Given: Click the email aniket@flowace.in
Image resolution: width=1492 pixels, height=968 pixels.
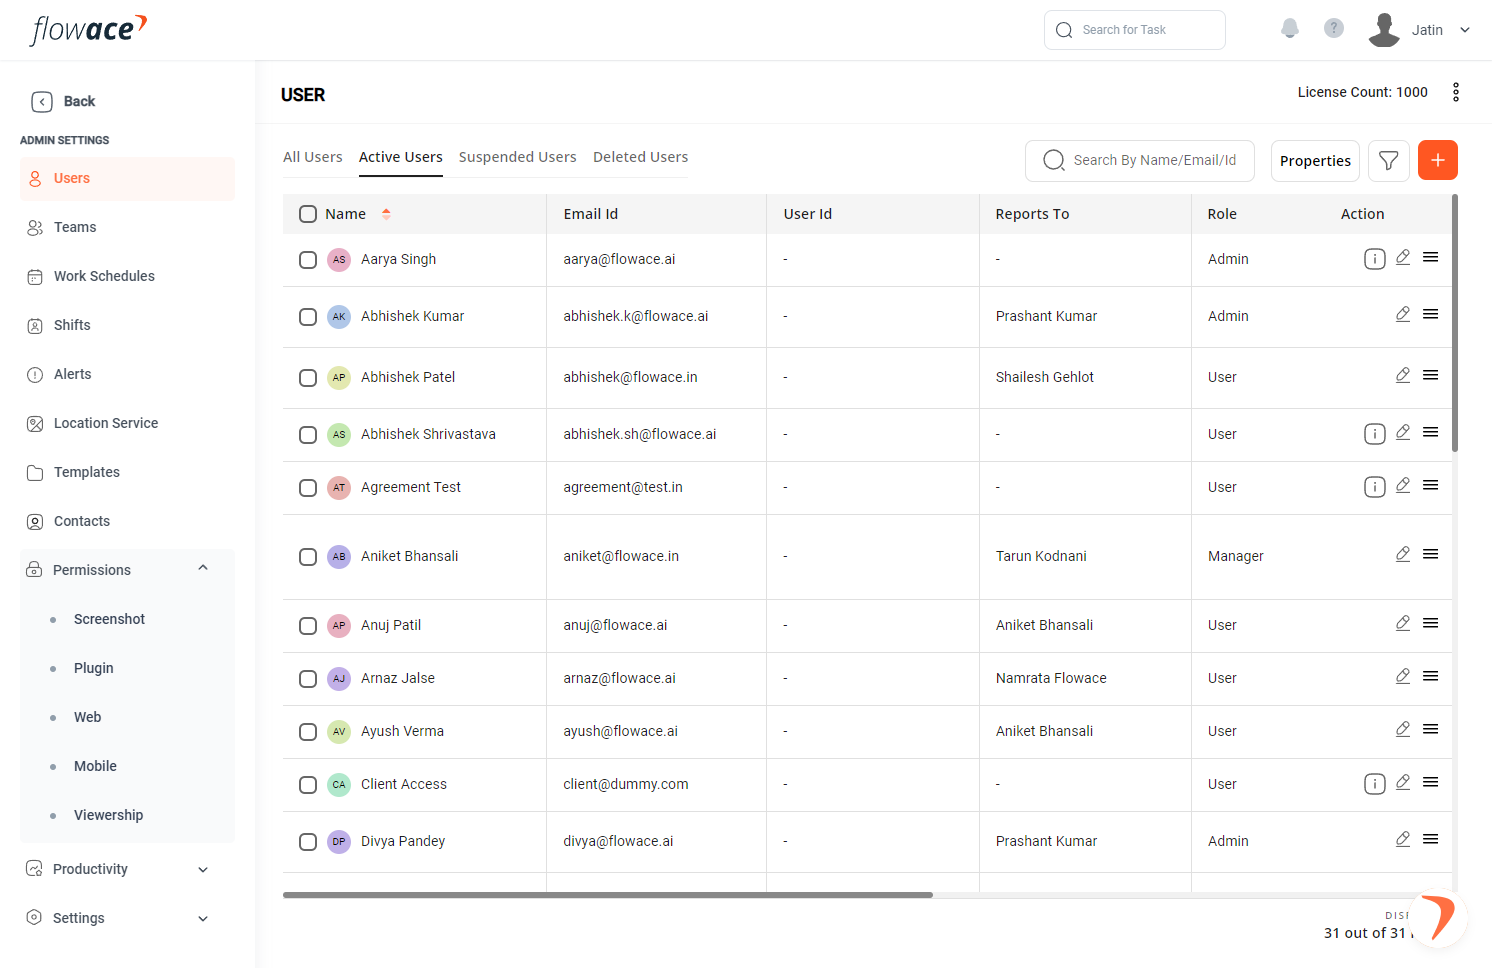Looking at the screenshot, I should pos(621,556).
